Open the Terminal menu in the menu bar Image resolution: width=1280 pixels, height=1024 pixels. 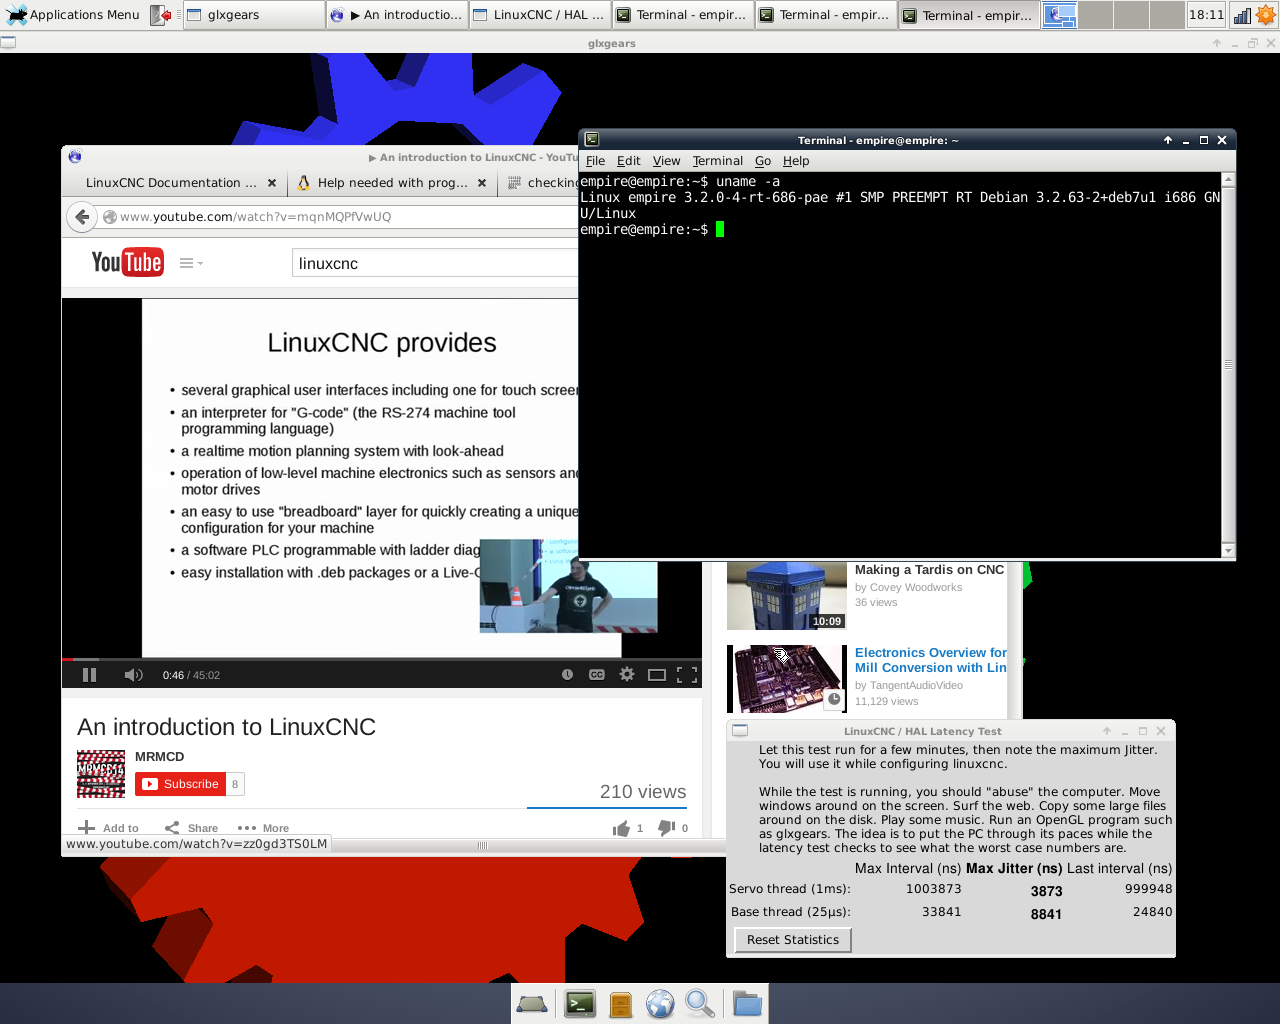(x=717, y=161)
